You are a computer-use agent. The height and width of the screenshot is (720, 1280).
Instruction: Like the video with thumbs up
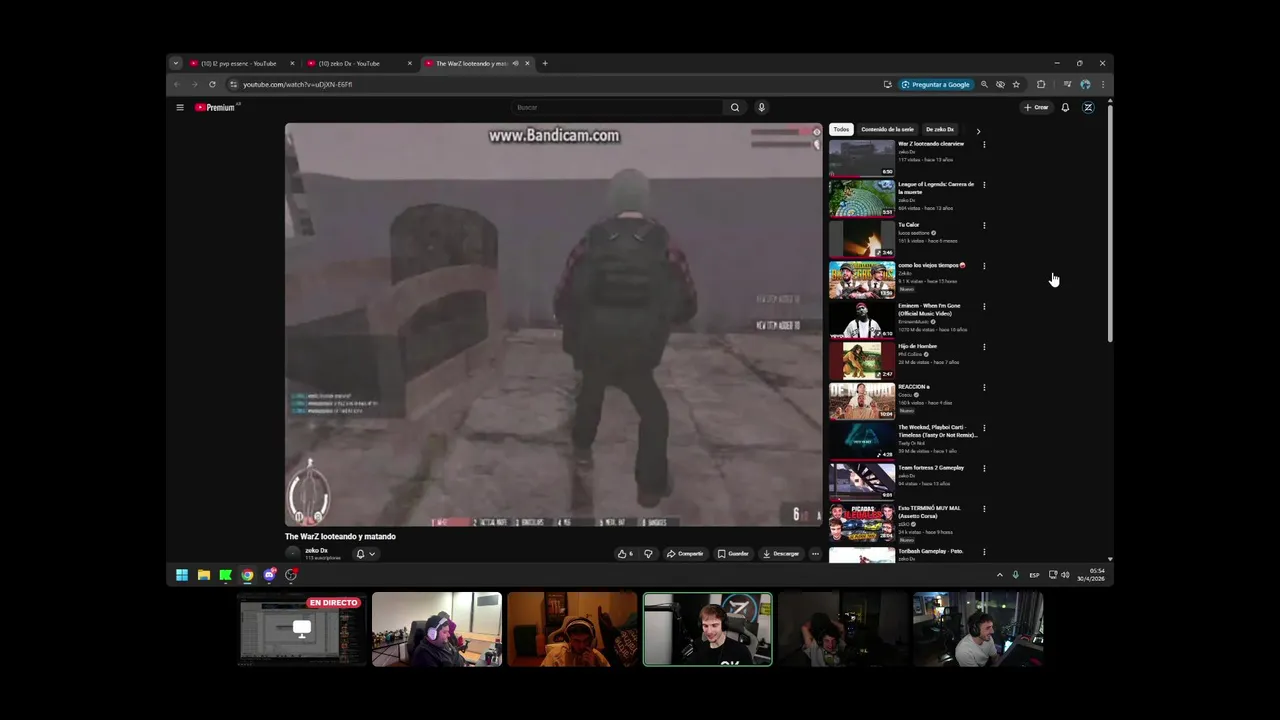click(x=624, y=553)
